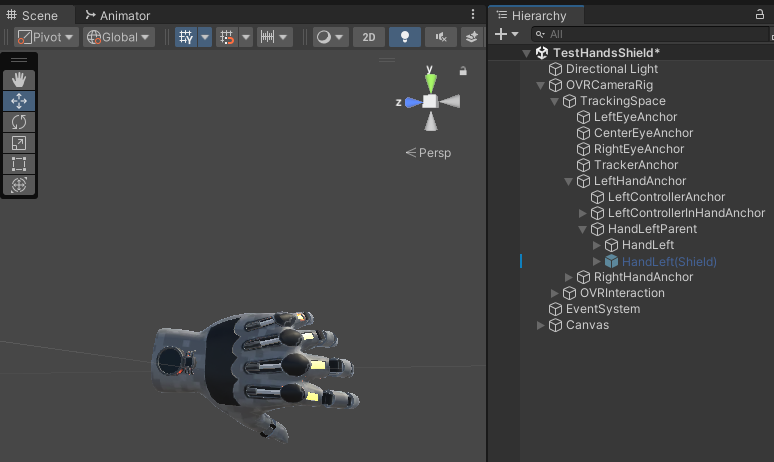
Task: Open Global handle rotation dropdown
Action: click(118, 37)
